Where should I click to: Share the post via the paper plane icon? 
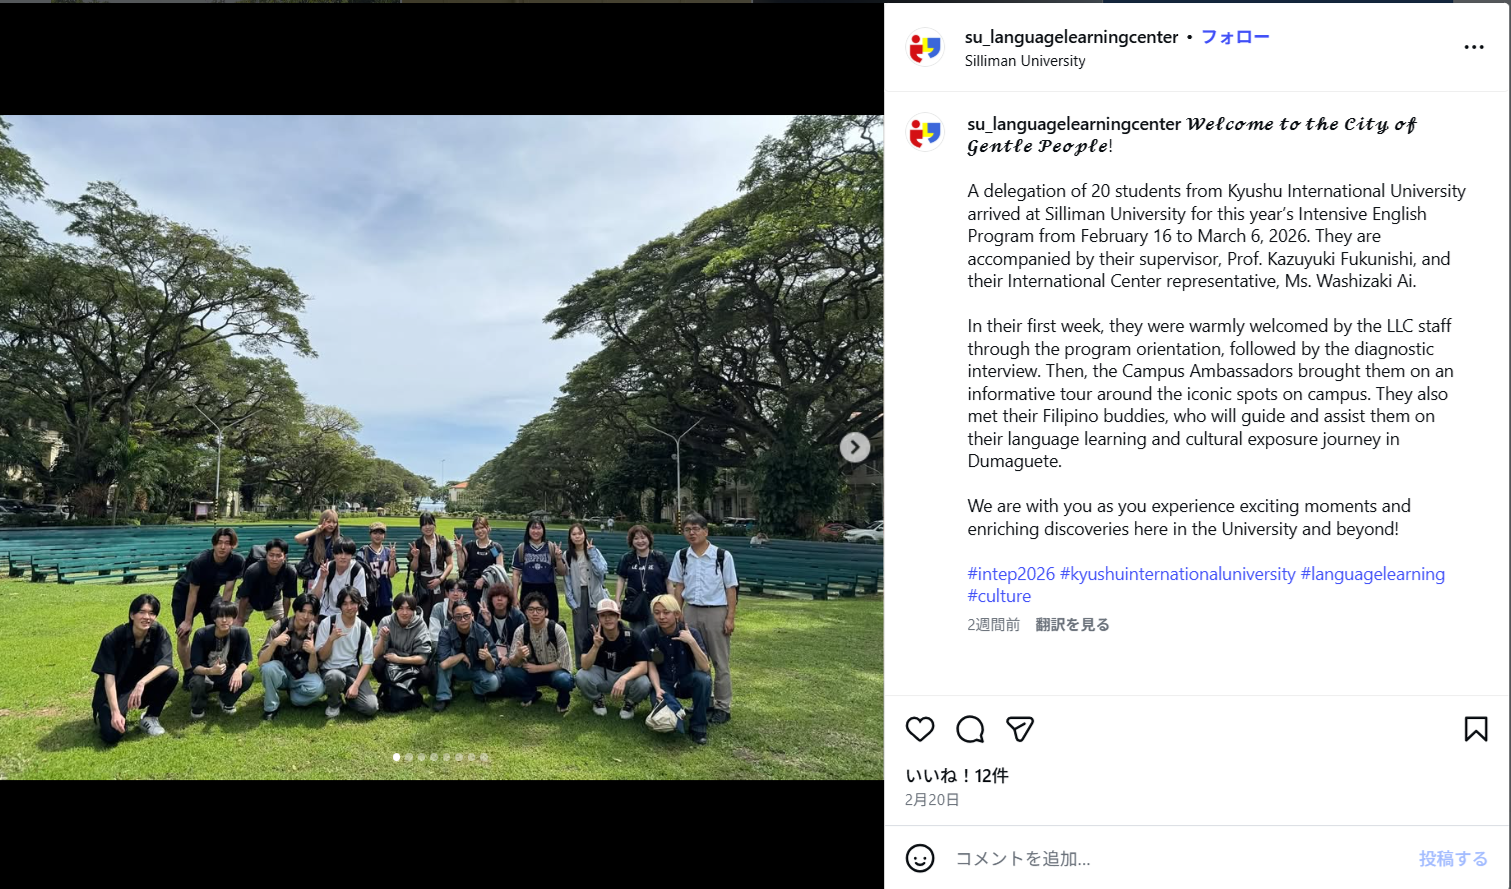point(1020,729)
